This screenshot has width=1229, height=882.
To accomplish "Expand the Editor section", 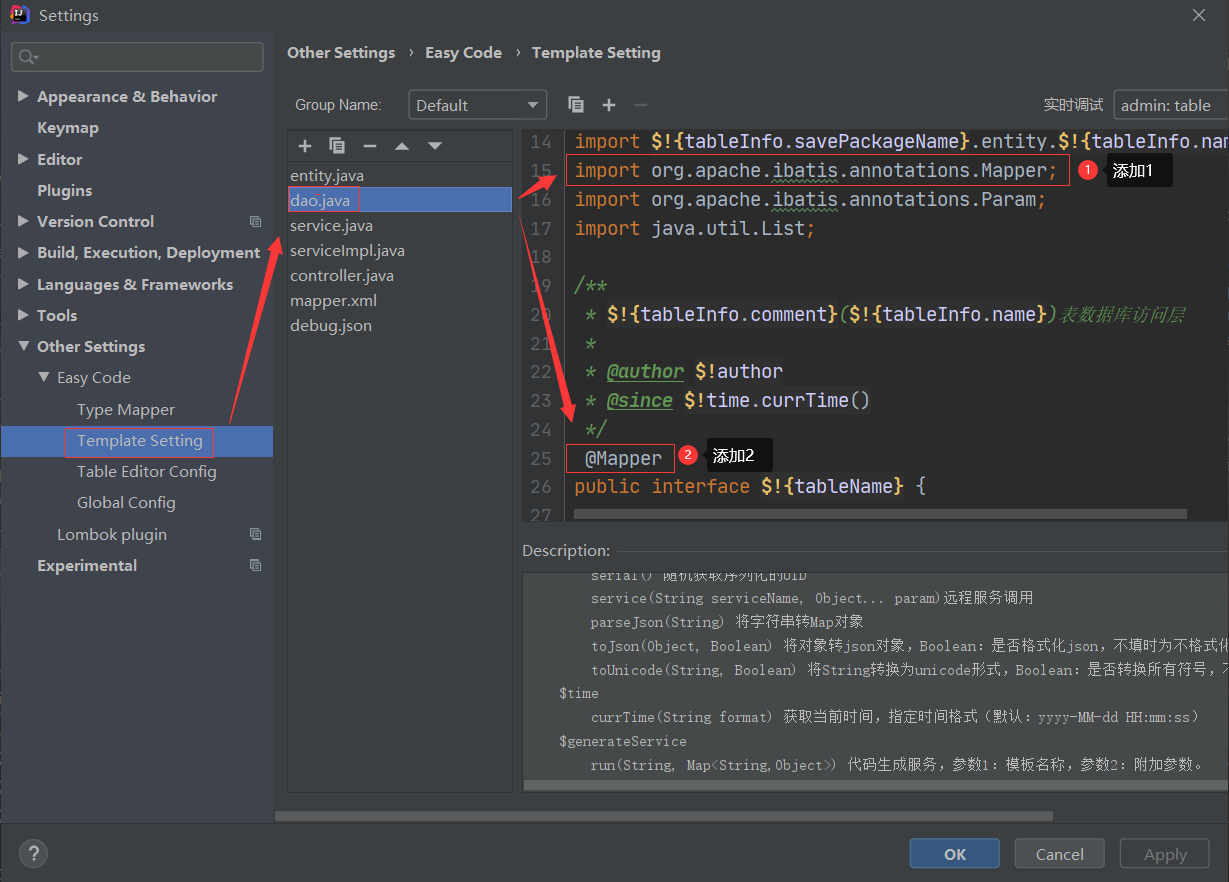I will click(x=23, y=159).
